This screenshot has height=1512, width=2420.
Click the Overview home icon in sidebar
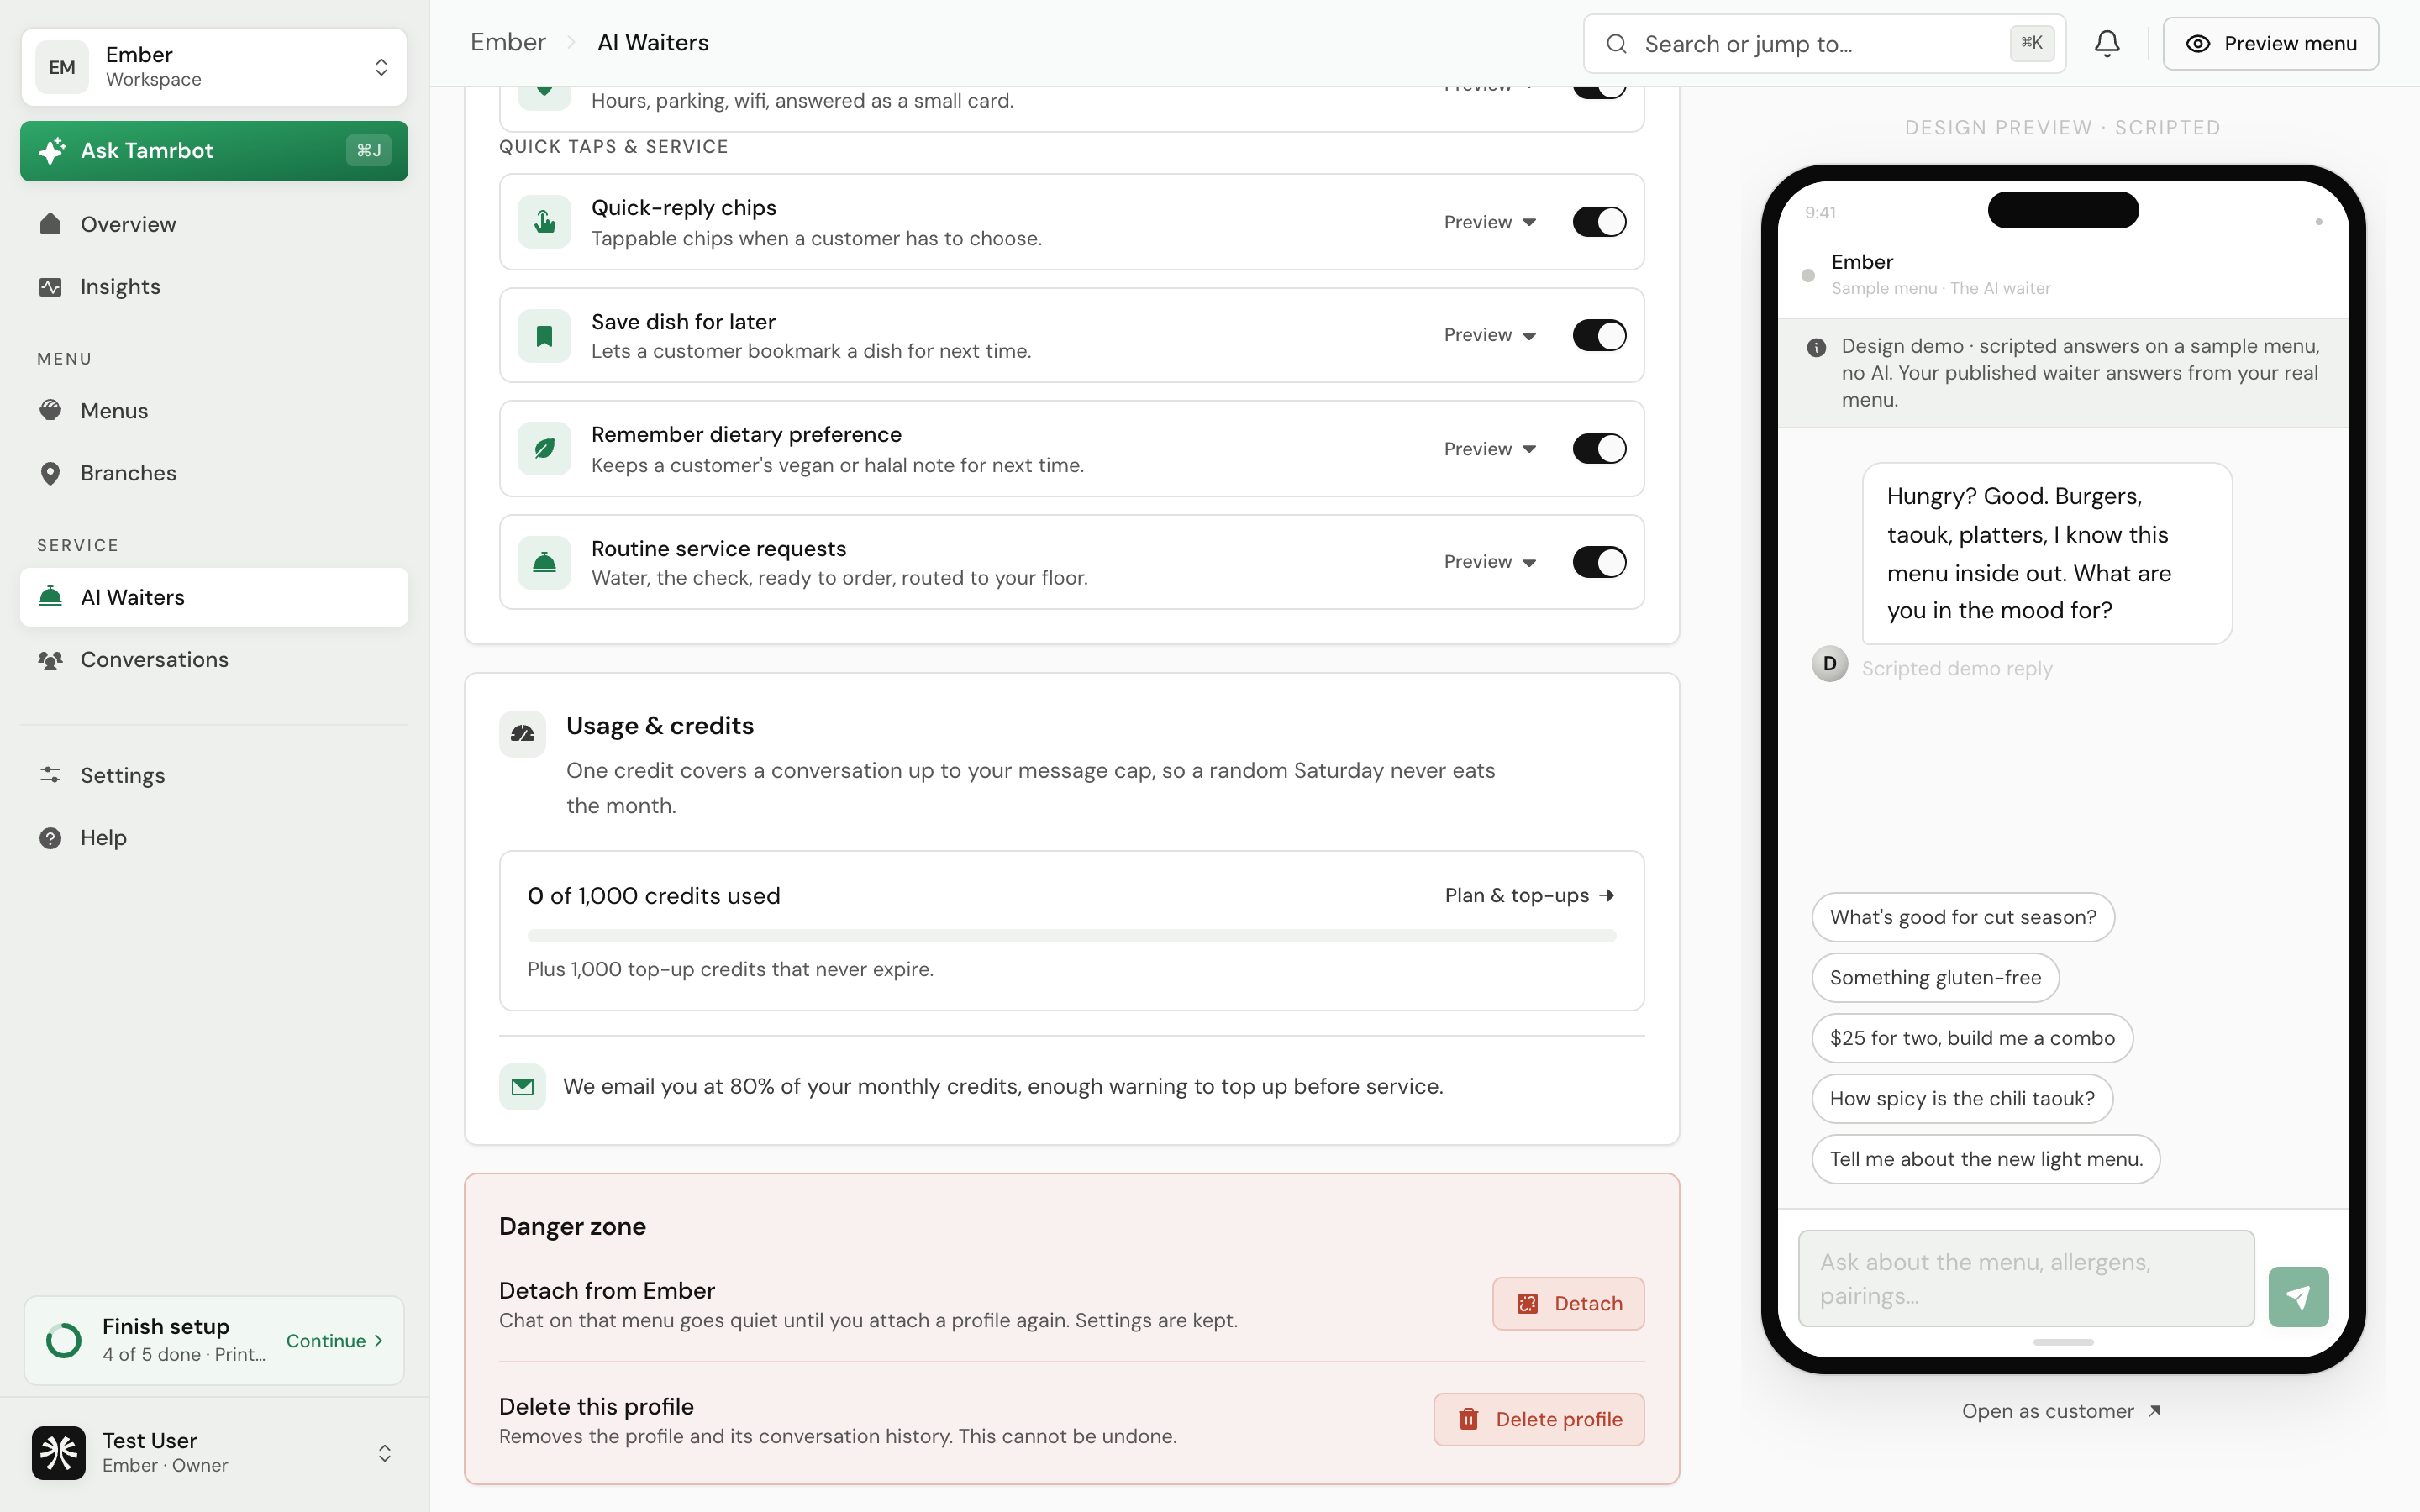pos(50,224)
